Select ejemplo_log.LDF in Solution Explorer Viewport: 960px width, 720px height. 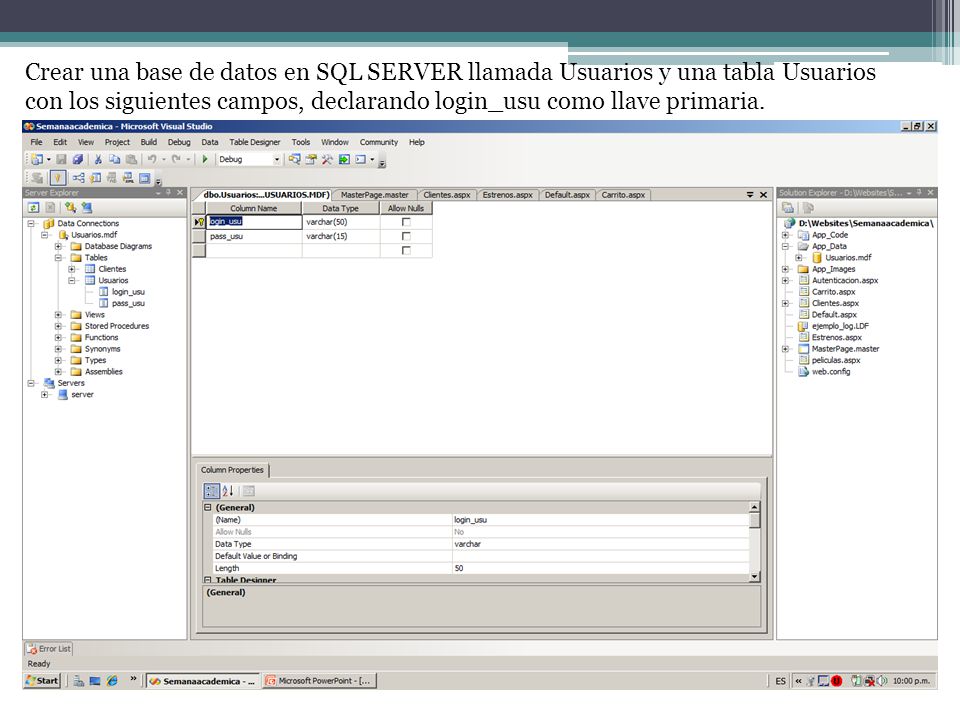click(840, 326)
